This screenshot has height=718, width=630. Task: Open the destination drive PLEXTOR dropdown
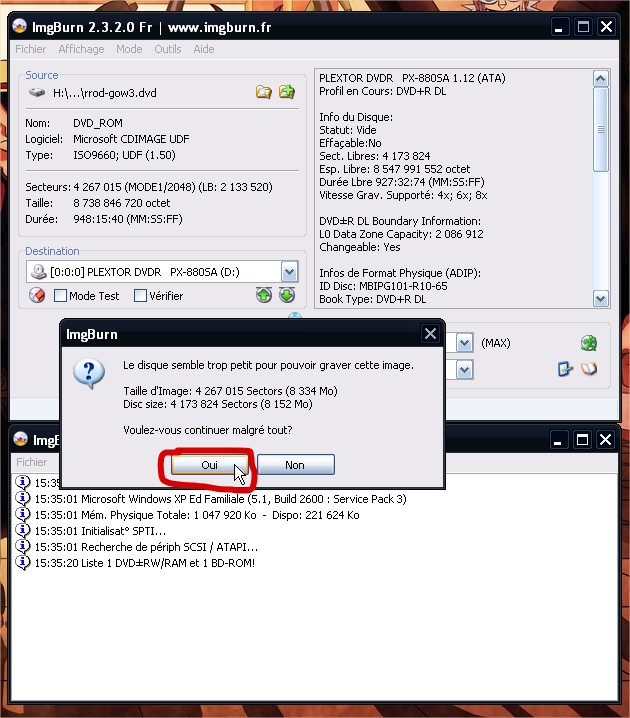click(289, 272)
